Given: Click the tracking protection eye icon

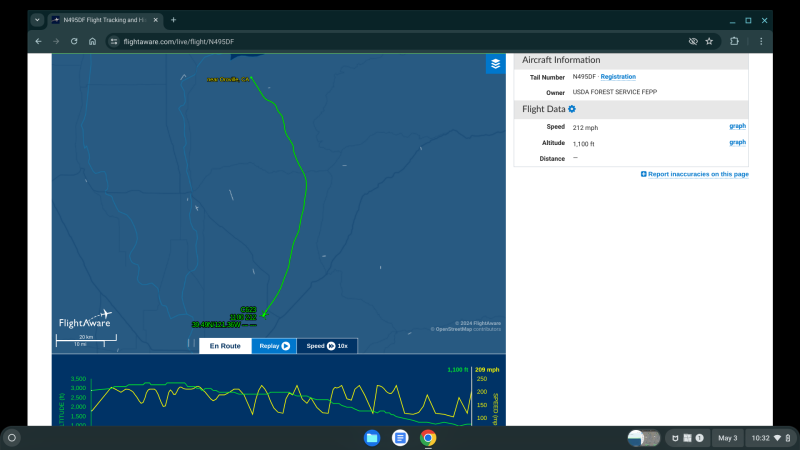Looking at the screenshot, I should [692, 41].
